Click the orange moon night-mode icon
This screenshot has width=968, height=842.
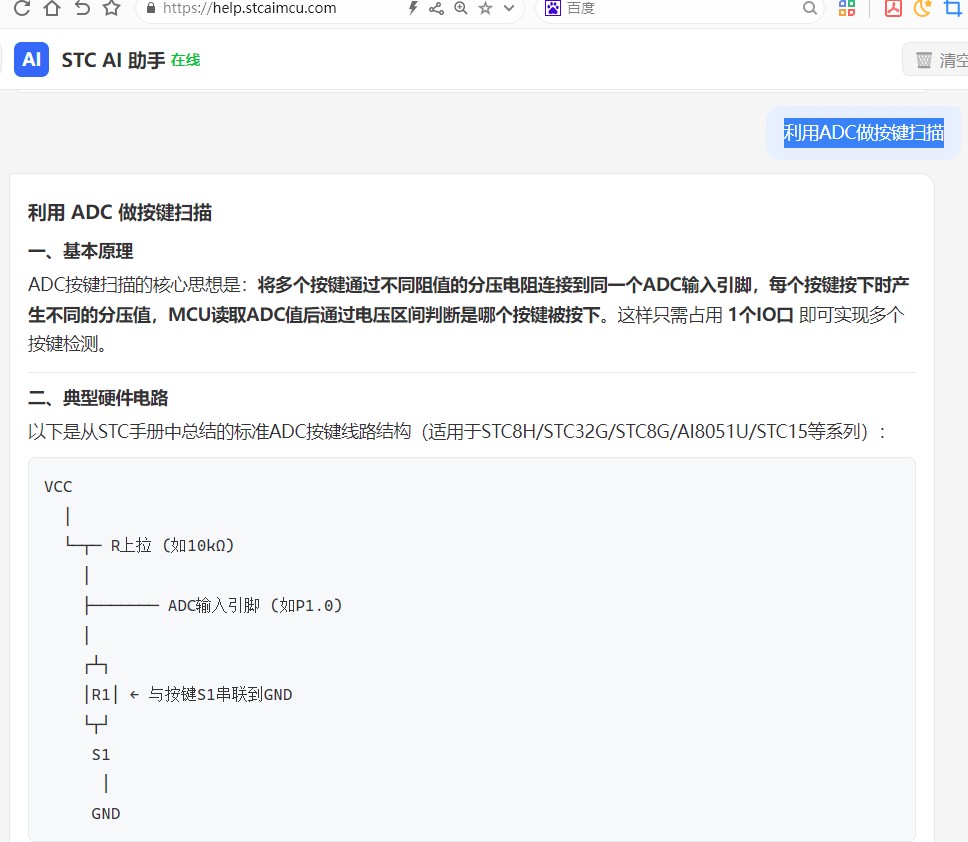[922, 8]
